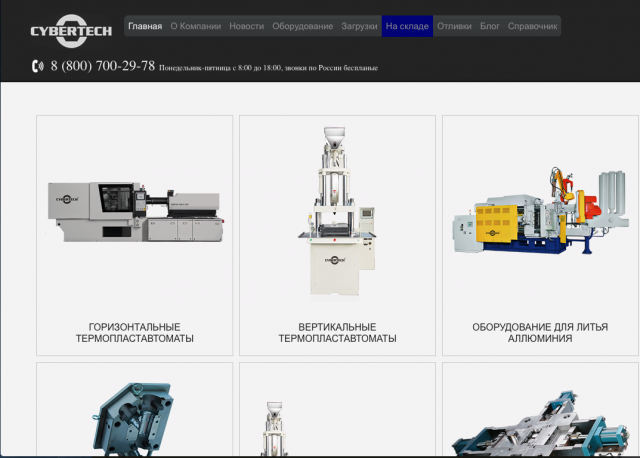Open the Оборудование menu
This screenshot has width=640, height=458.
[302, 26]
